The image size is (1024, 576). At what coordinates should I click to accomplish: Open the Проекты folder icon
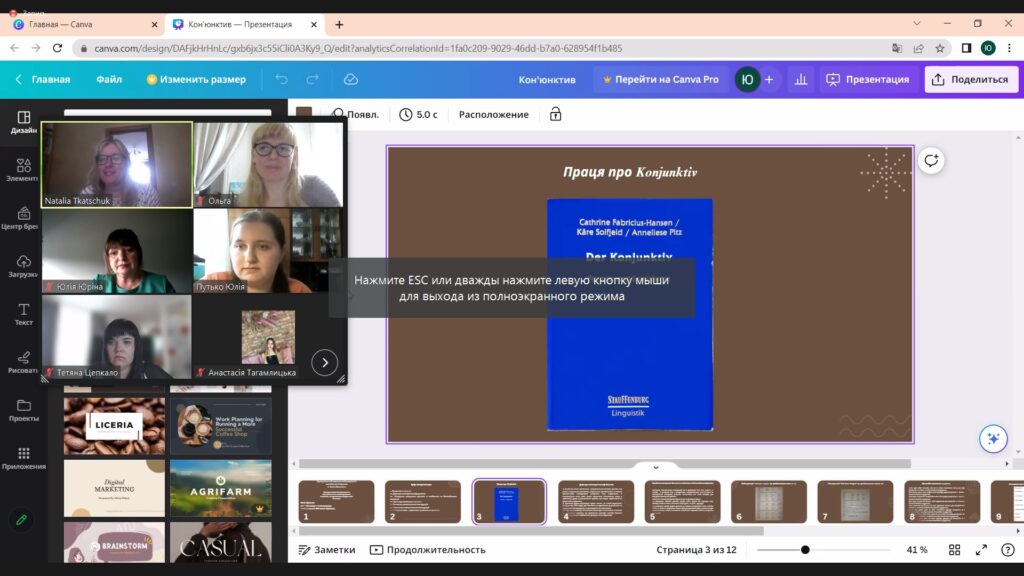click(x=24, y=410)
